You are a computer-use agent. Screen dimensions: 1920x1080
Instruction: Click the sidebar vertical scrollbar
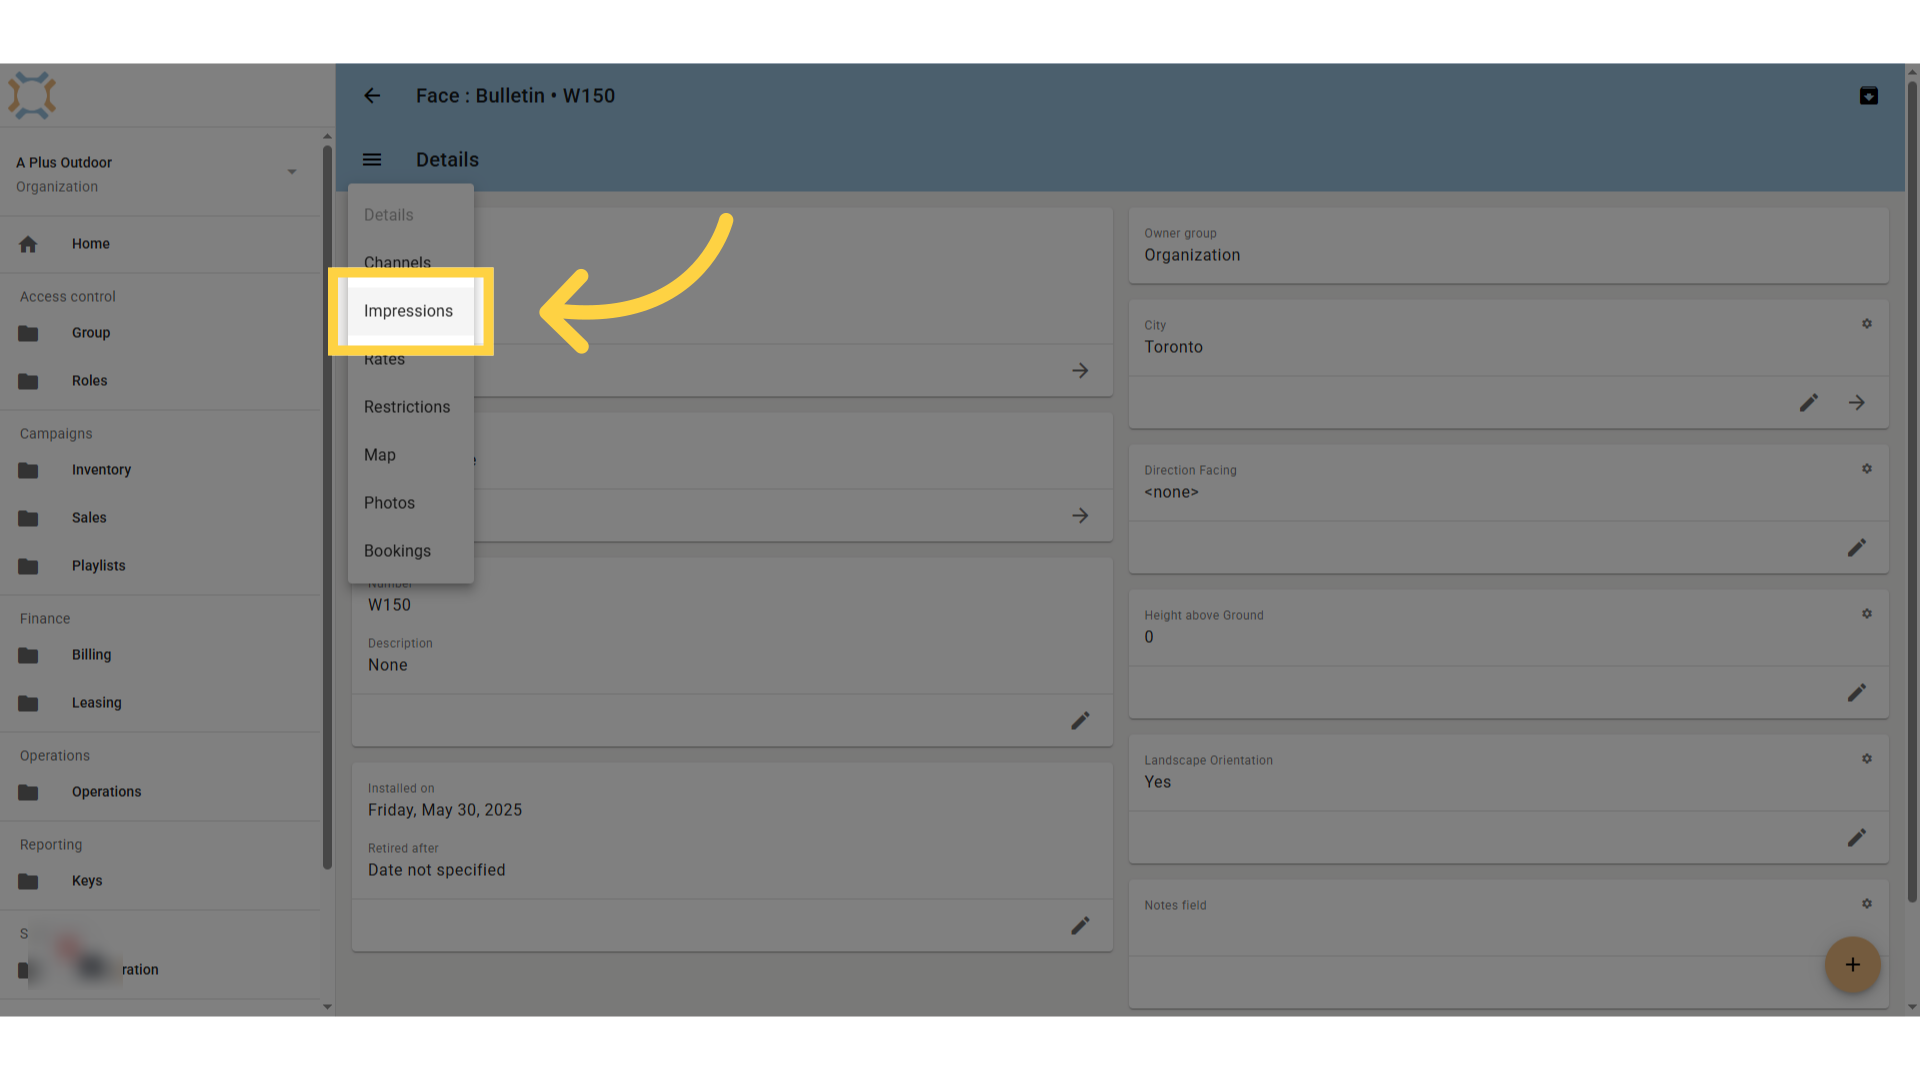[x=327, y=508]
